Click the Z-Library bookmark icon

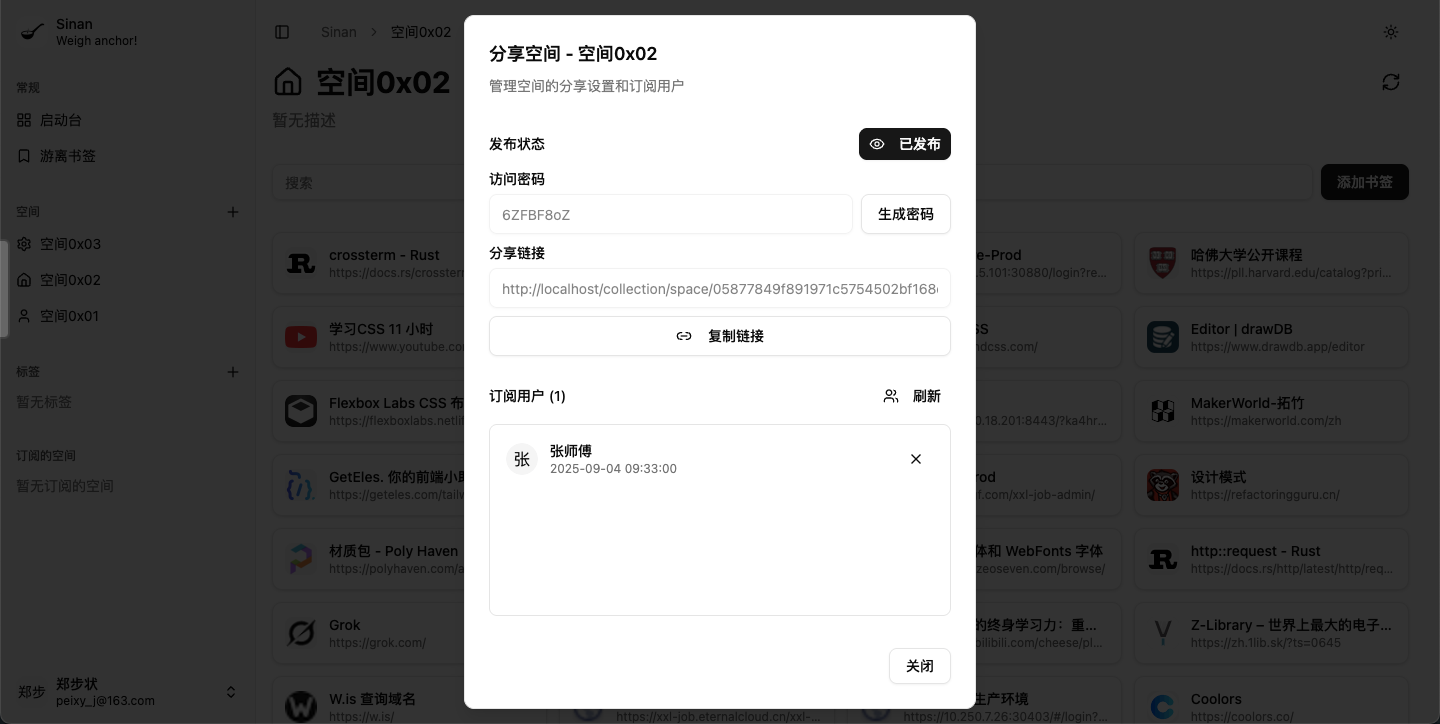1163,633
